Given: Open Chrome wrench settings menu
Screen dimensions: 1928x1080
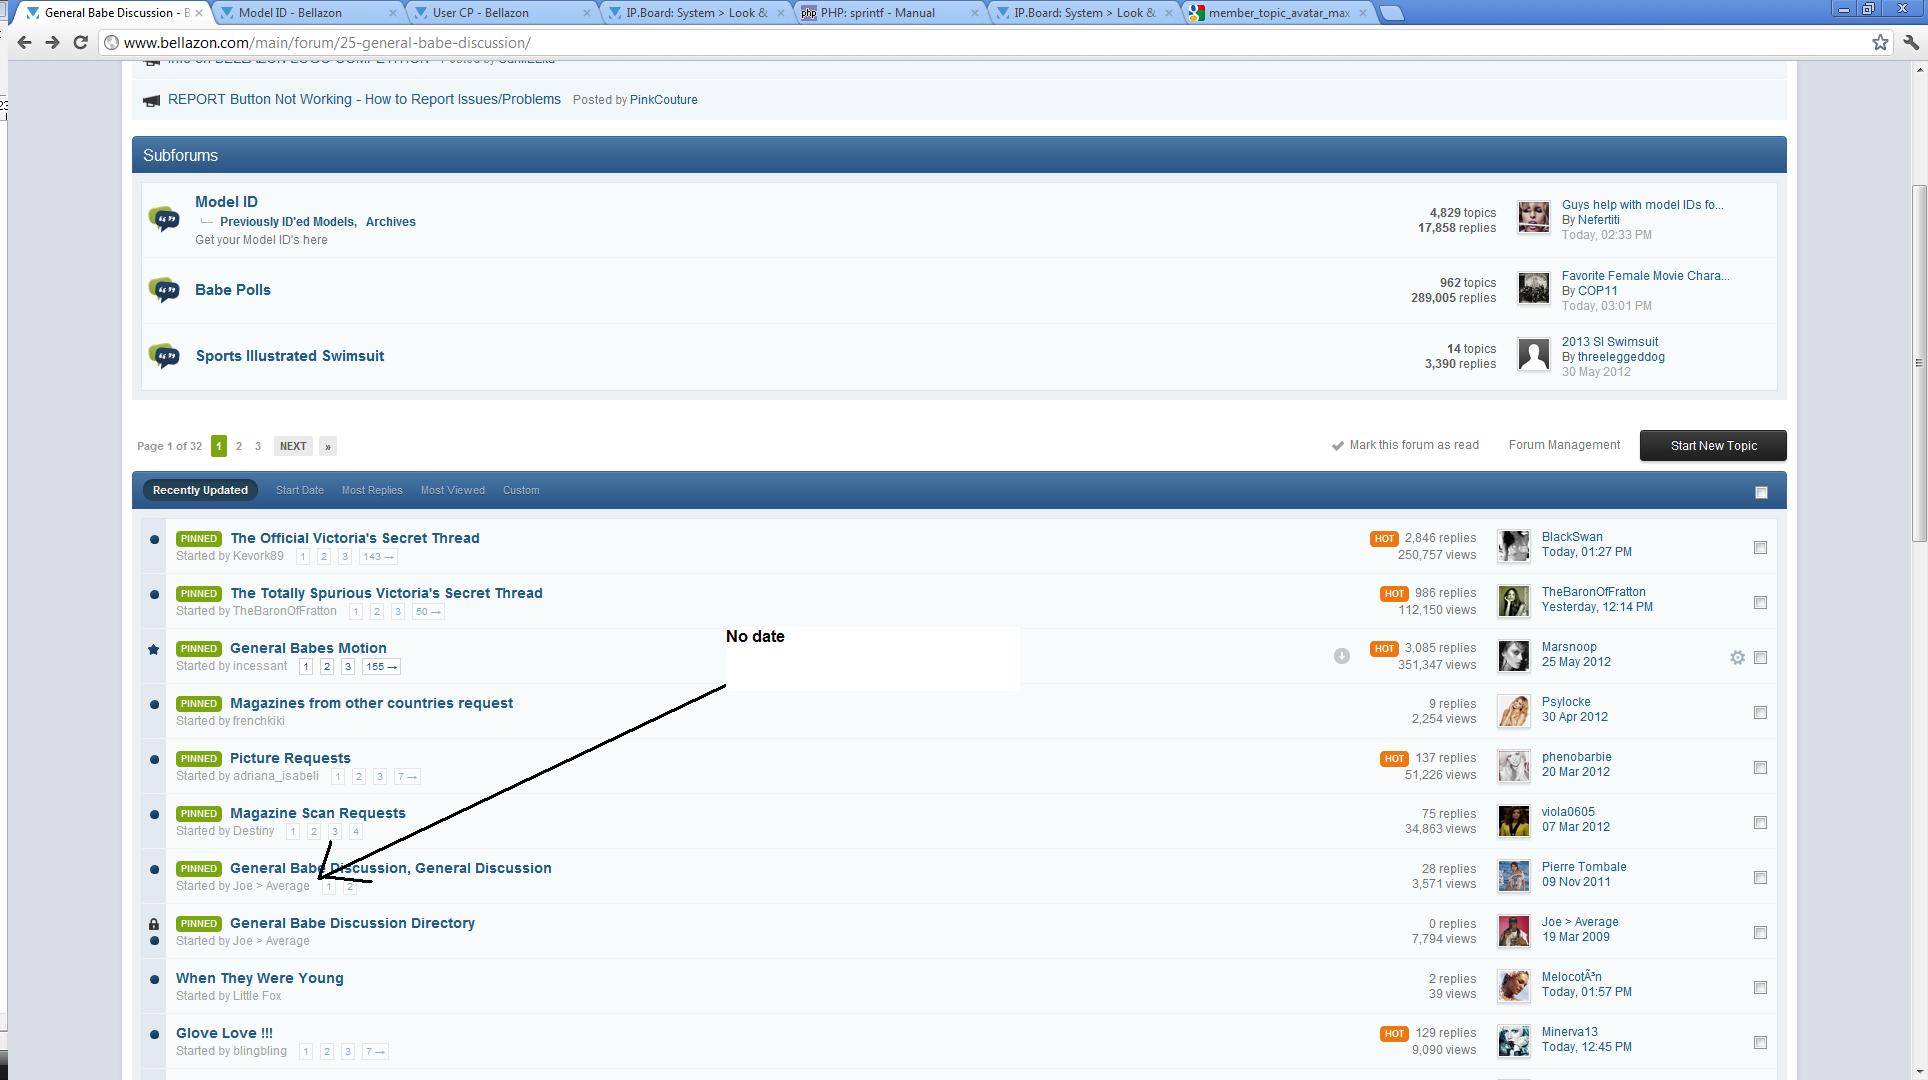Looking at the screenshot, I should point(1910,42).
